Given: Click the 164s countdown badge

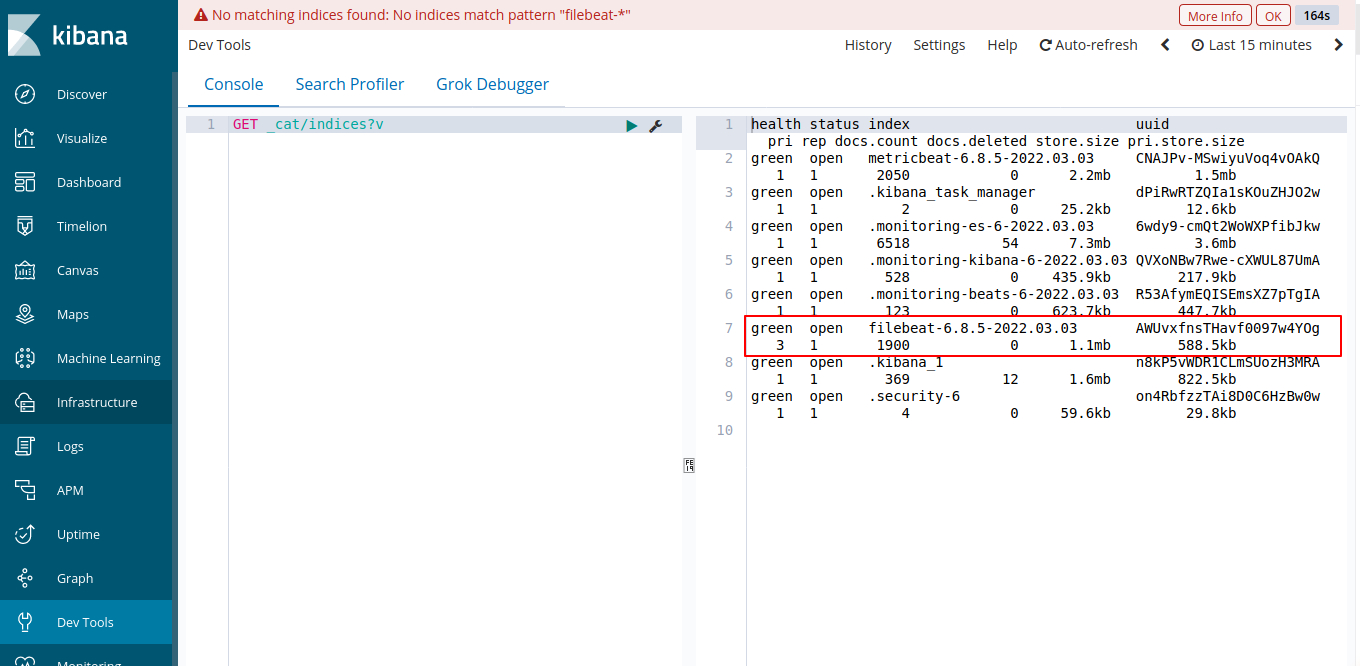Looking at the screenshot, I should (1317, 16).
